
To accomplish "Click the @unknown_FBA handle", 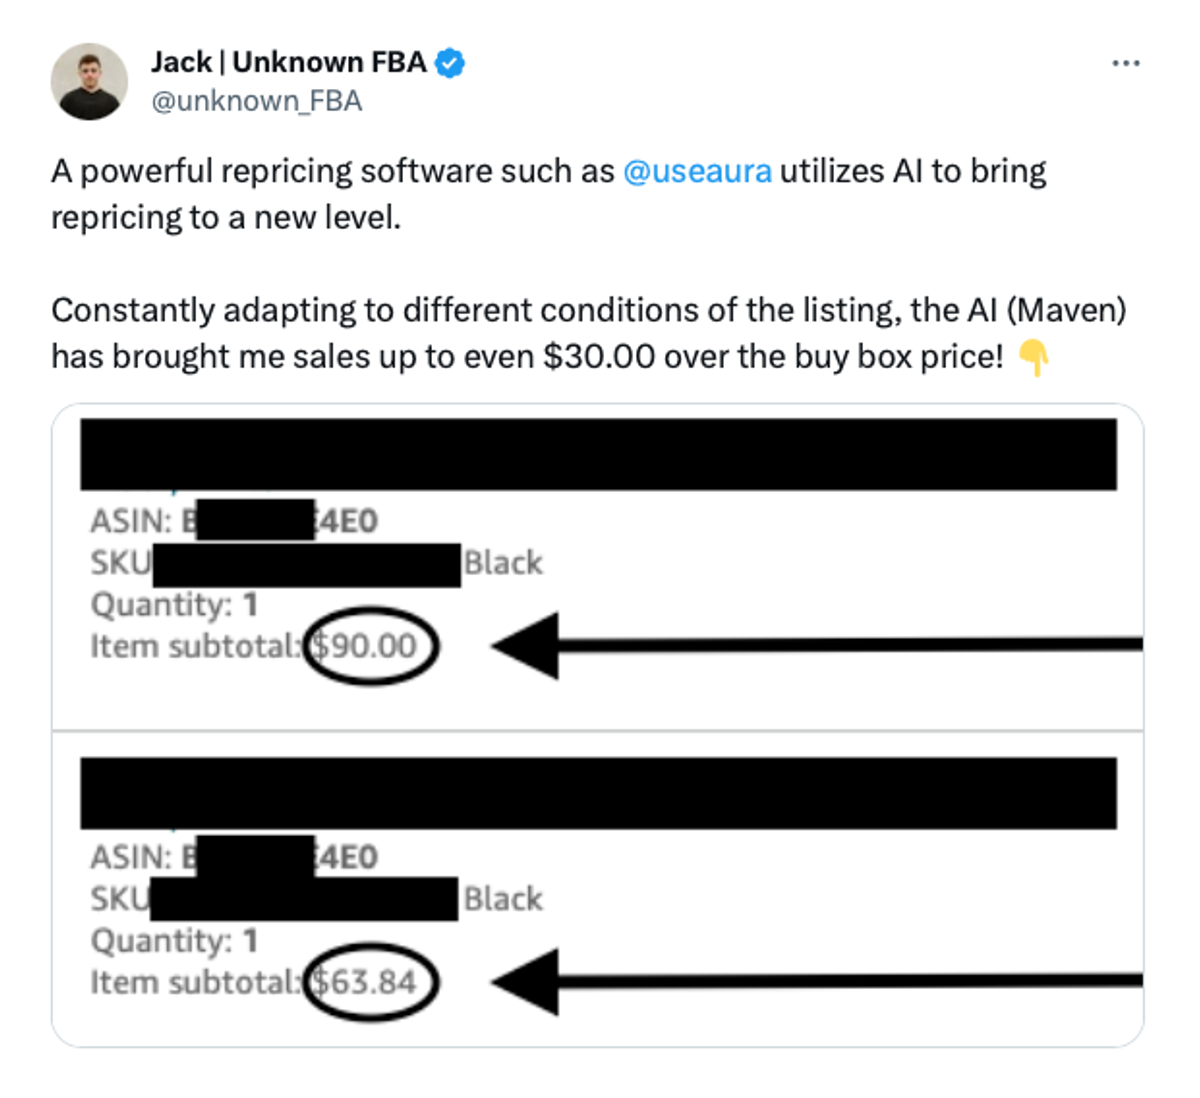I will (258, 100).
